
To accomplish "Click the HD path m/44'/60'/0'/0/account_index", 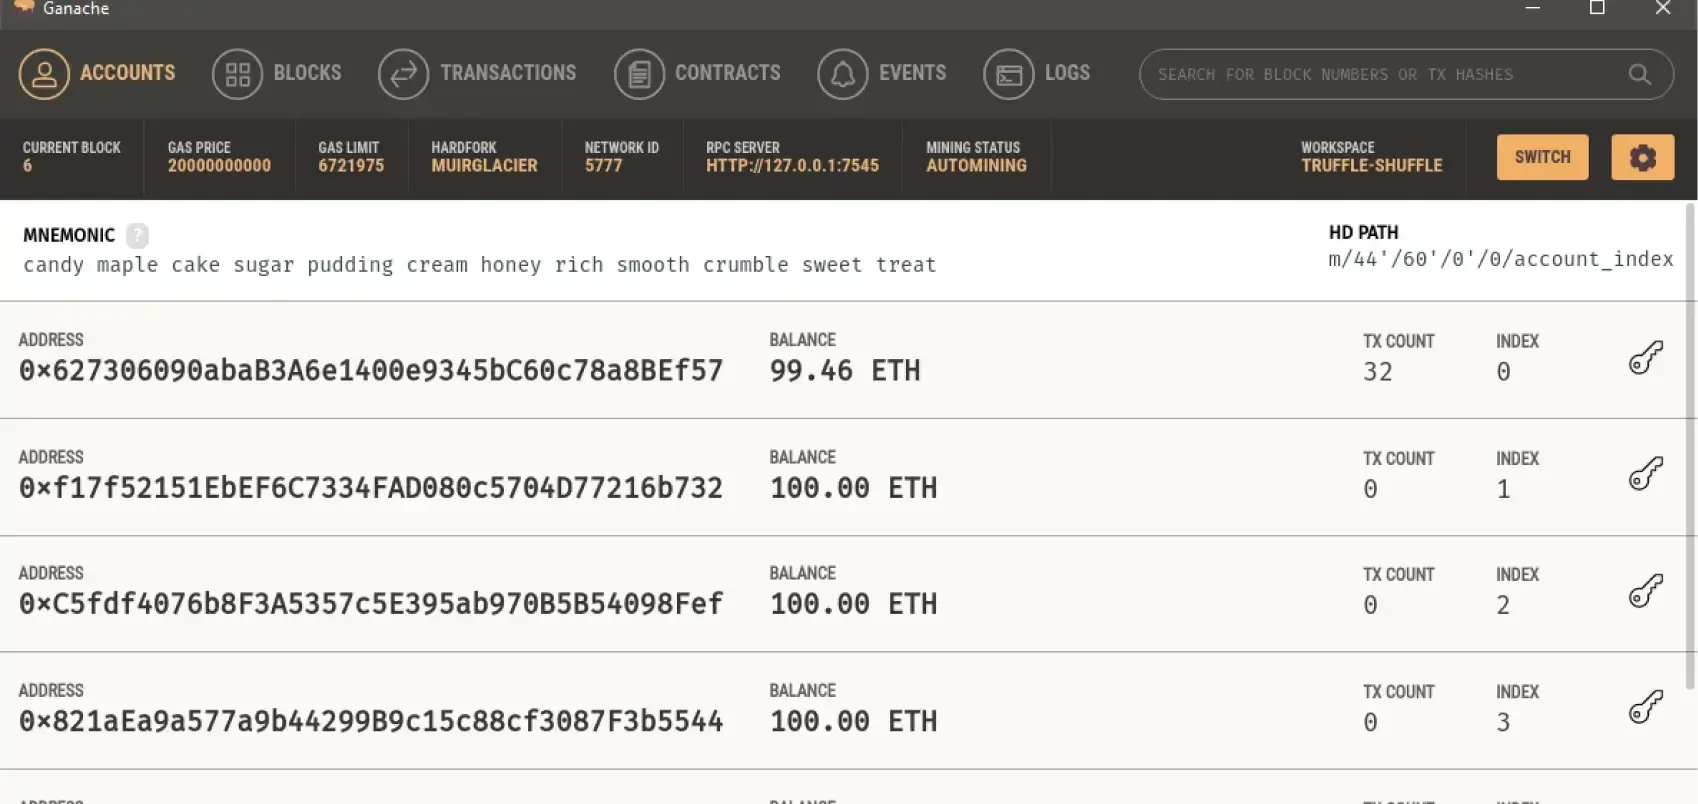I will click(1500, 259).
